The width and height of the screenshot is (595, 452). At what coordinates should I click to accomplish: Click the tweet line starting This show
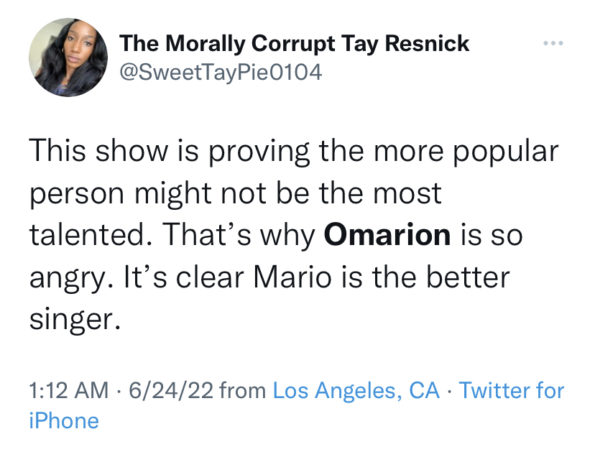[294, 152]
